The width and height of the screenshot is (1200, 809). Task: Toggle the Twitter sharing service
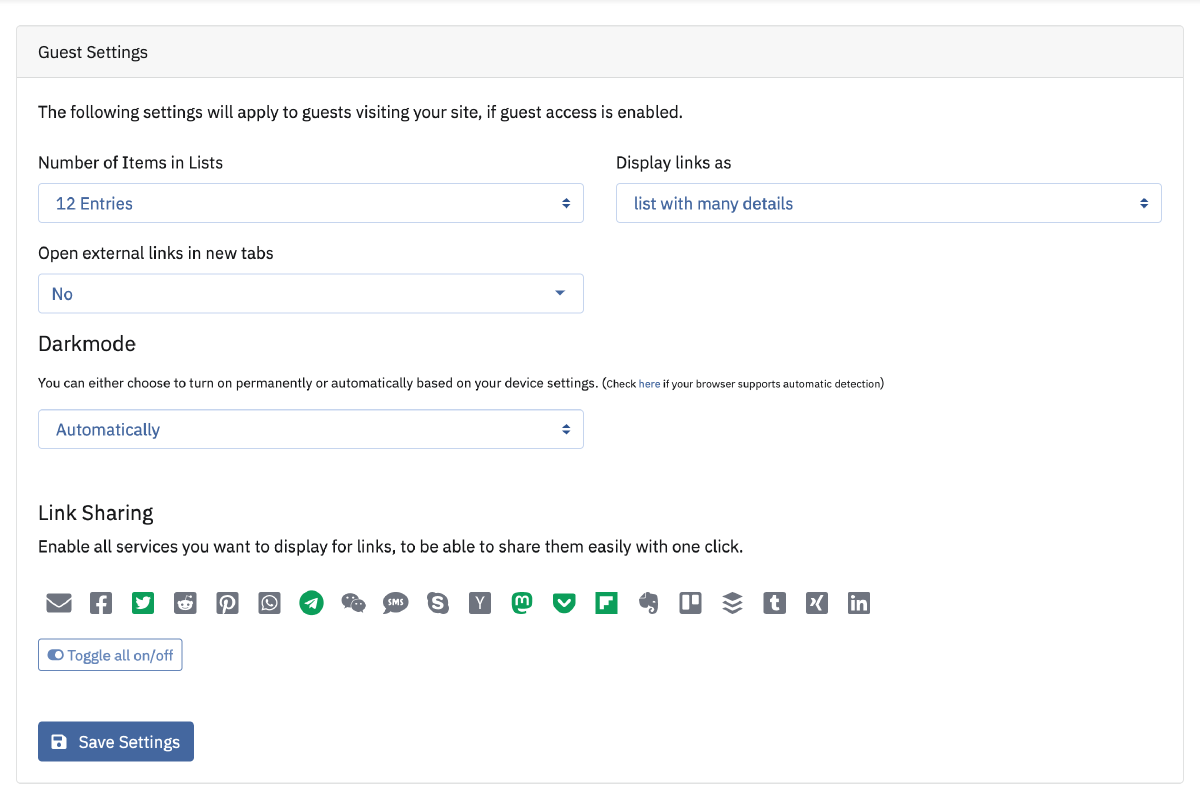tap(142, 603)
